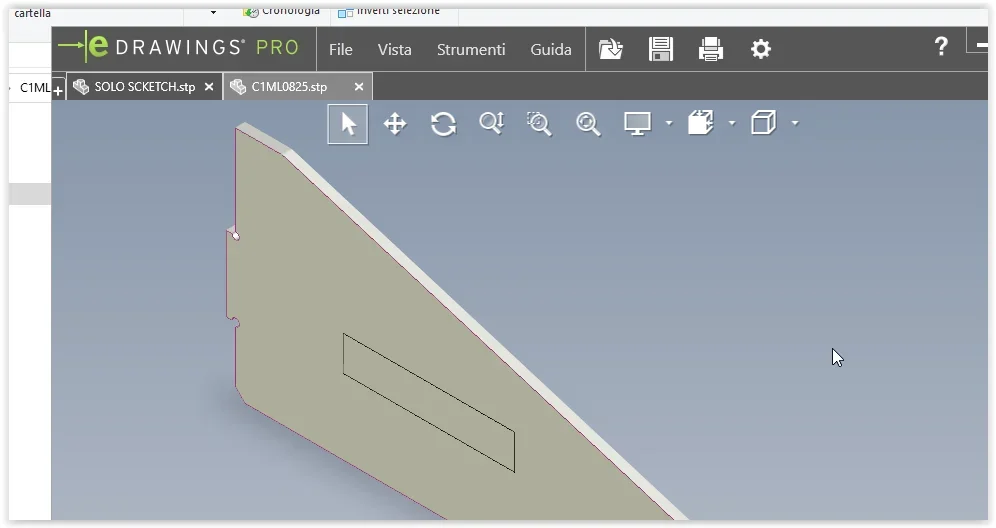
Task: Click the rectangular cutout on the 3D part
Action: point(428,402)
